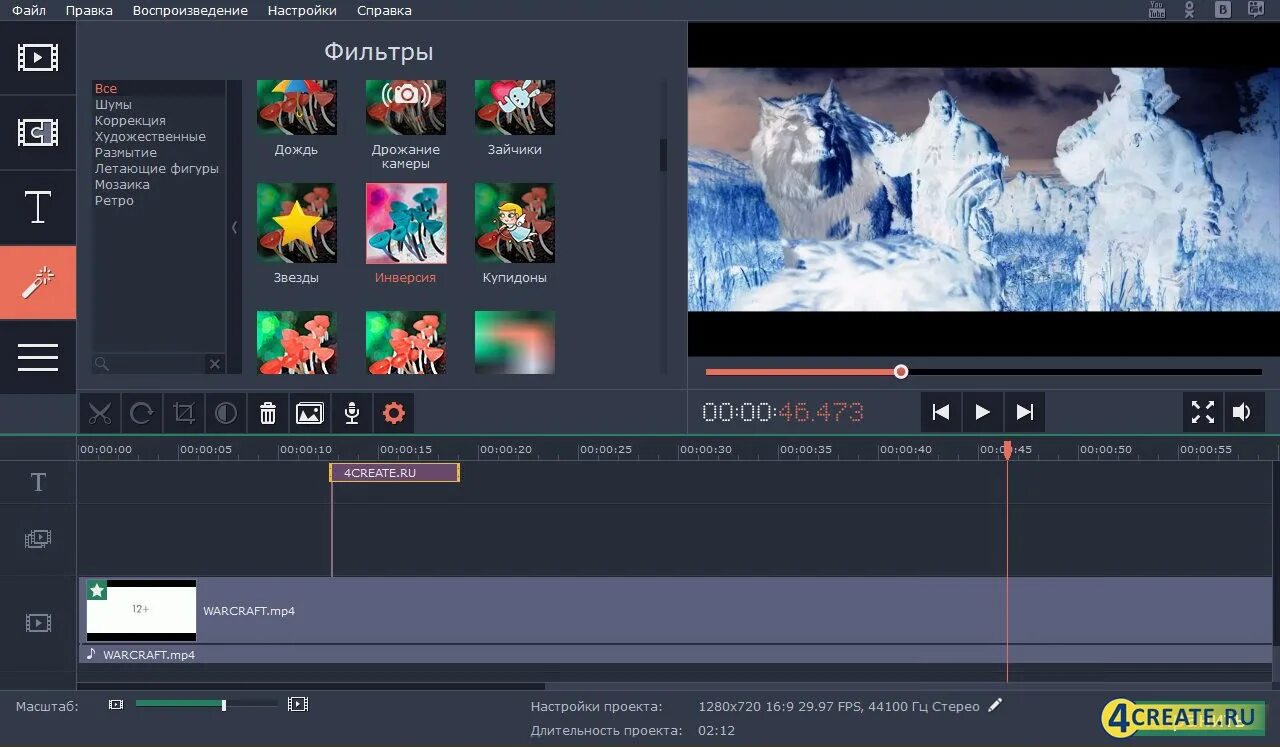Viewport: 1280px width, 747px height.
Task: Open the Настройки menu
Action: [x=302, y=10]
